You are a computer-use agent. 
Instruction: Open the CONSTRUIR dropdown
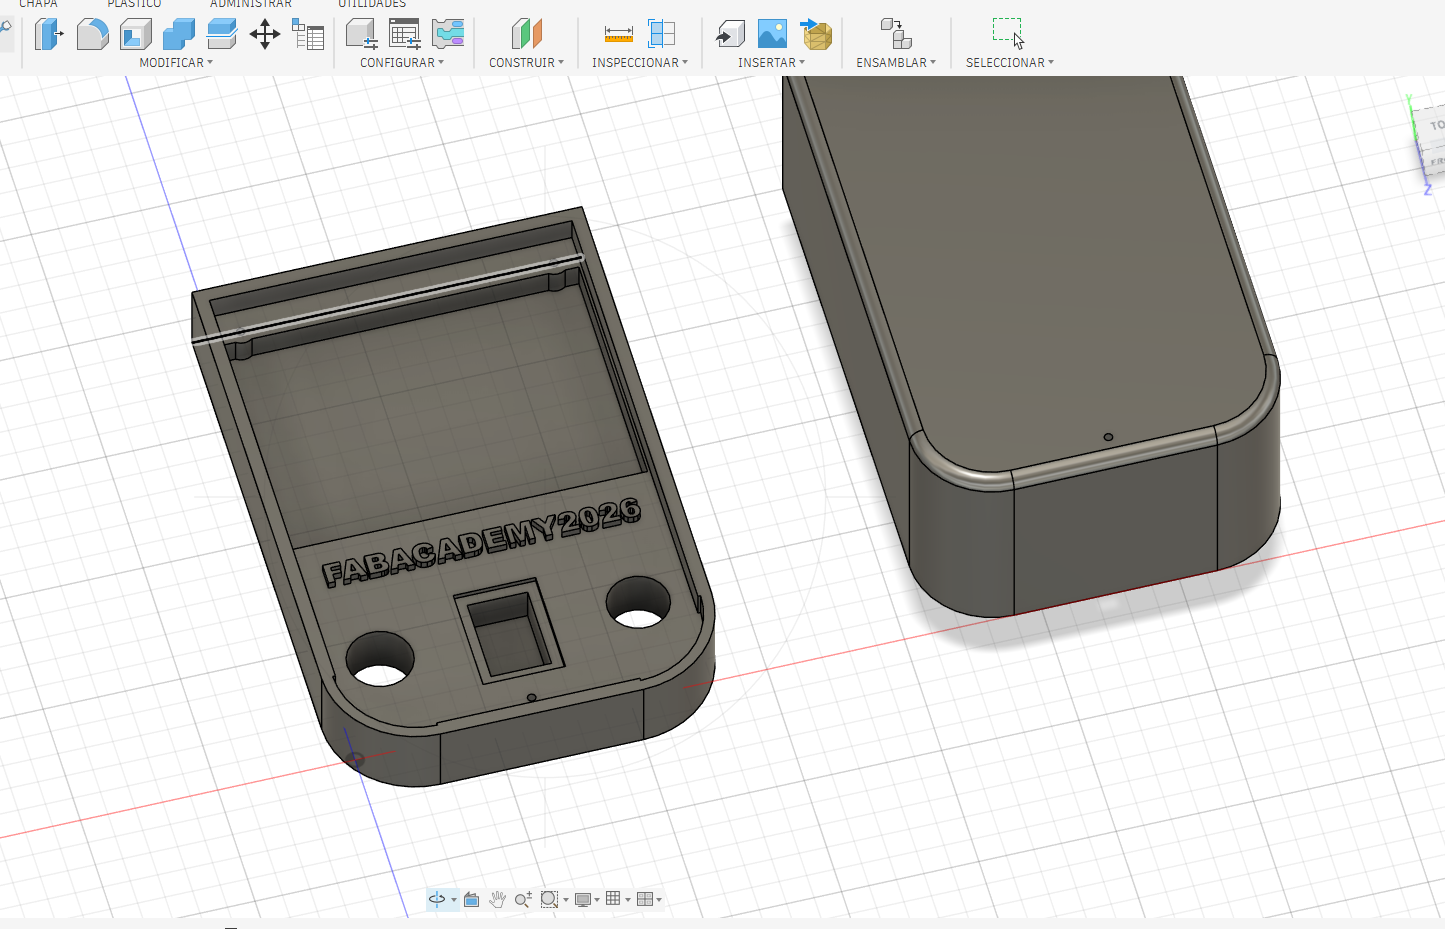pyautogui.click(x=526, y=62)
